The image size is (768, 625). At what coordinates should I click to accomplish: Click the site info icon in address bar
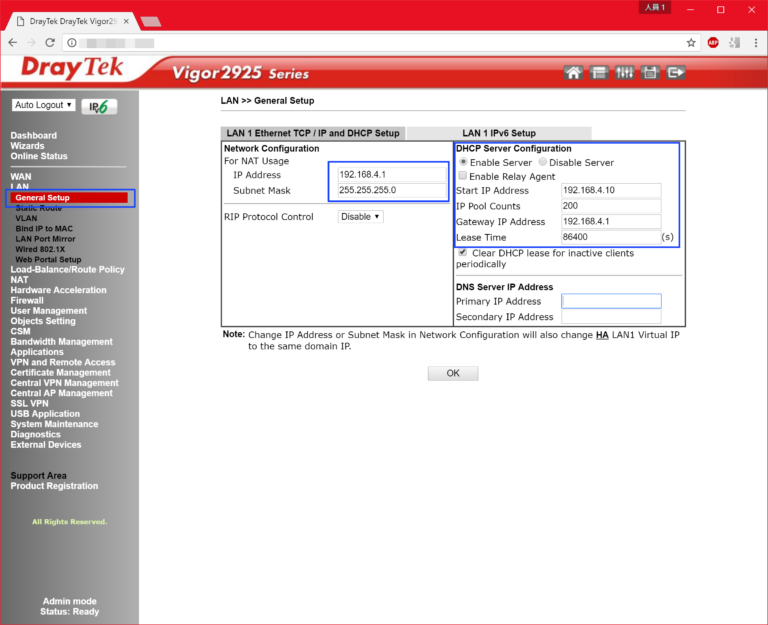click(x=72, y=43)
